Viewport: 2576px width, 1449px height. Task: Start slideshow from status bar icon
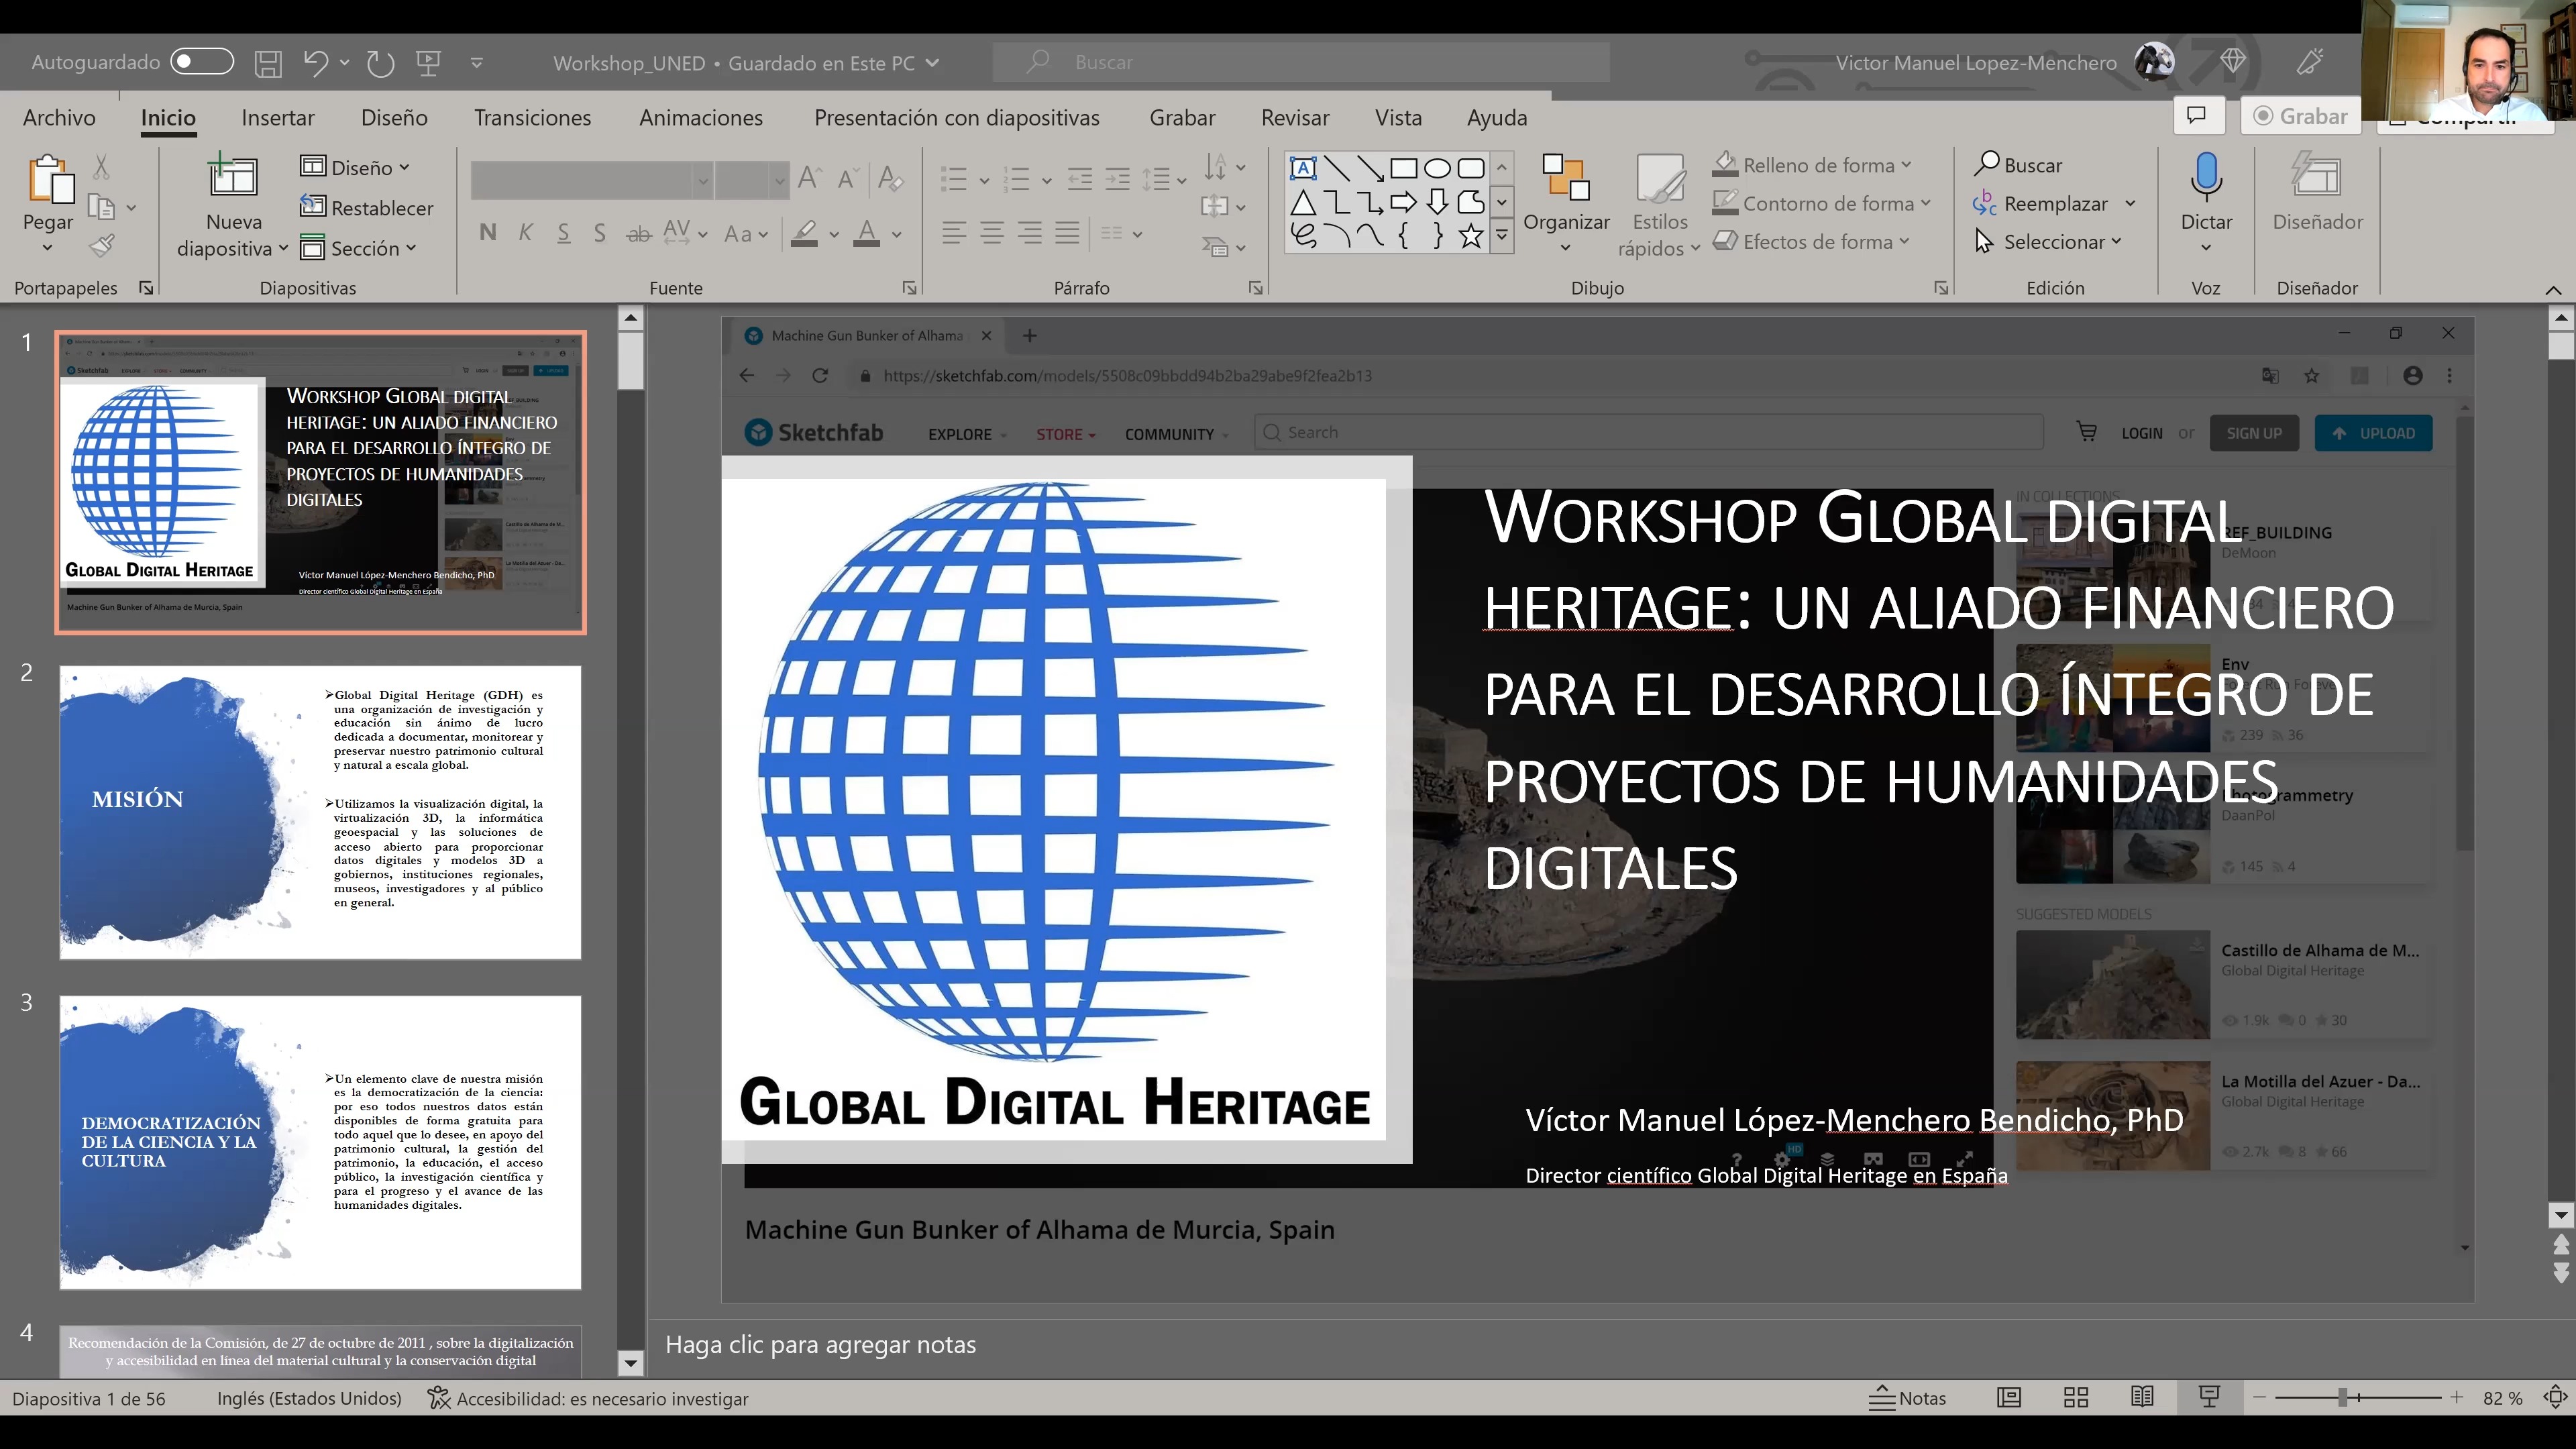click(x=2209, y=1398)
